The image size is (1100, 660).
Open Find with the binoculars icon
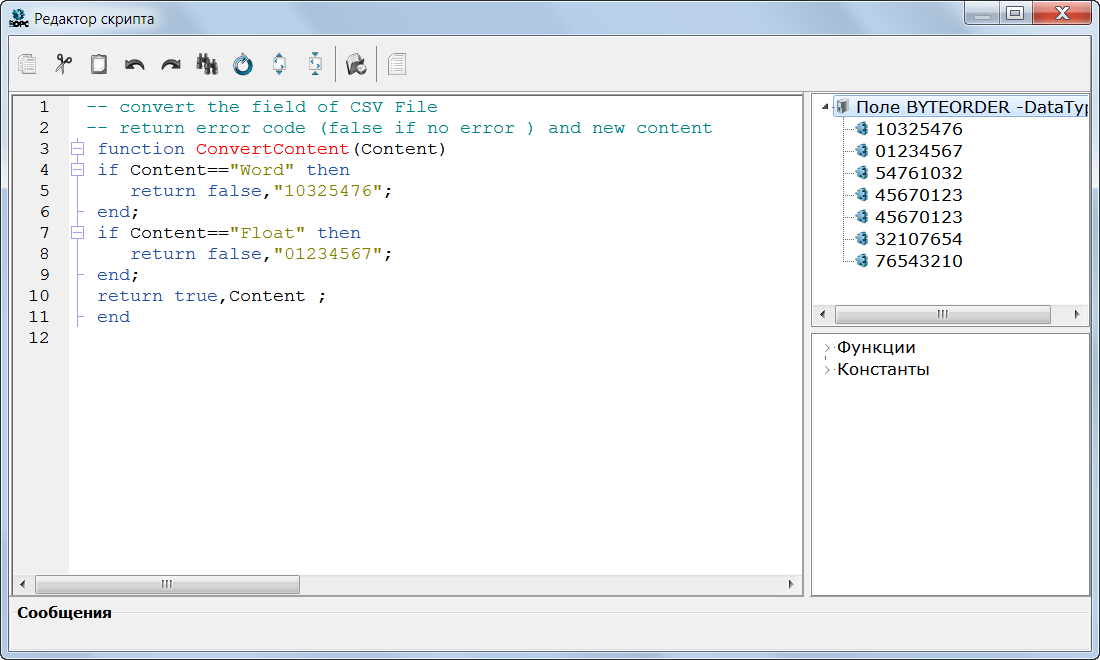(x=207, y=65)
